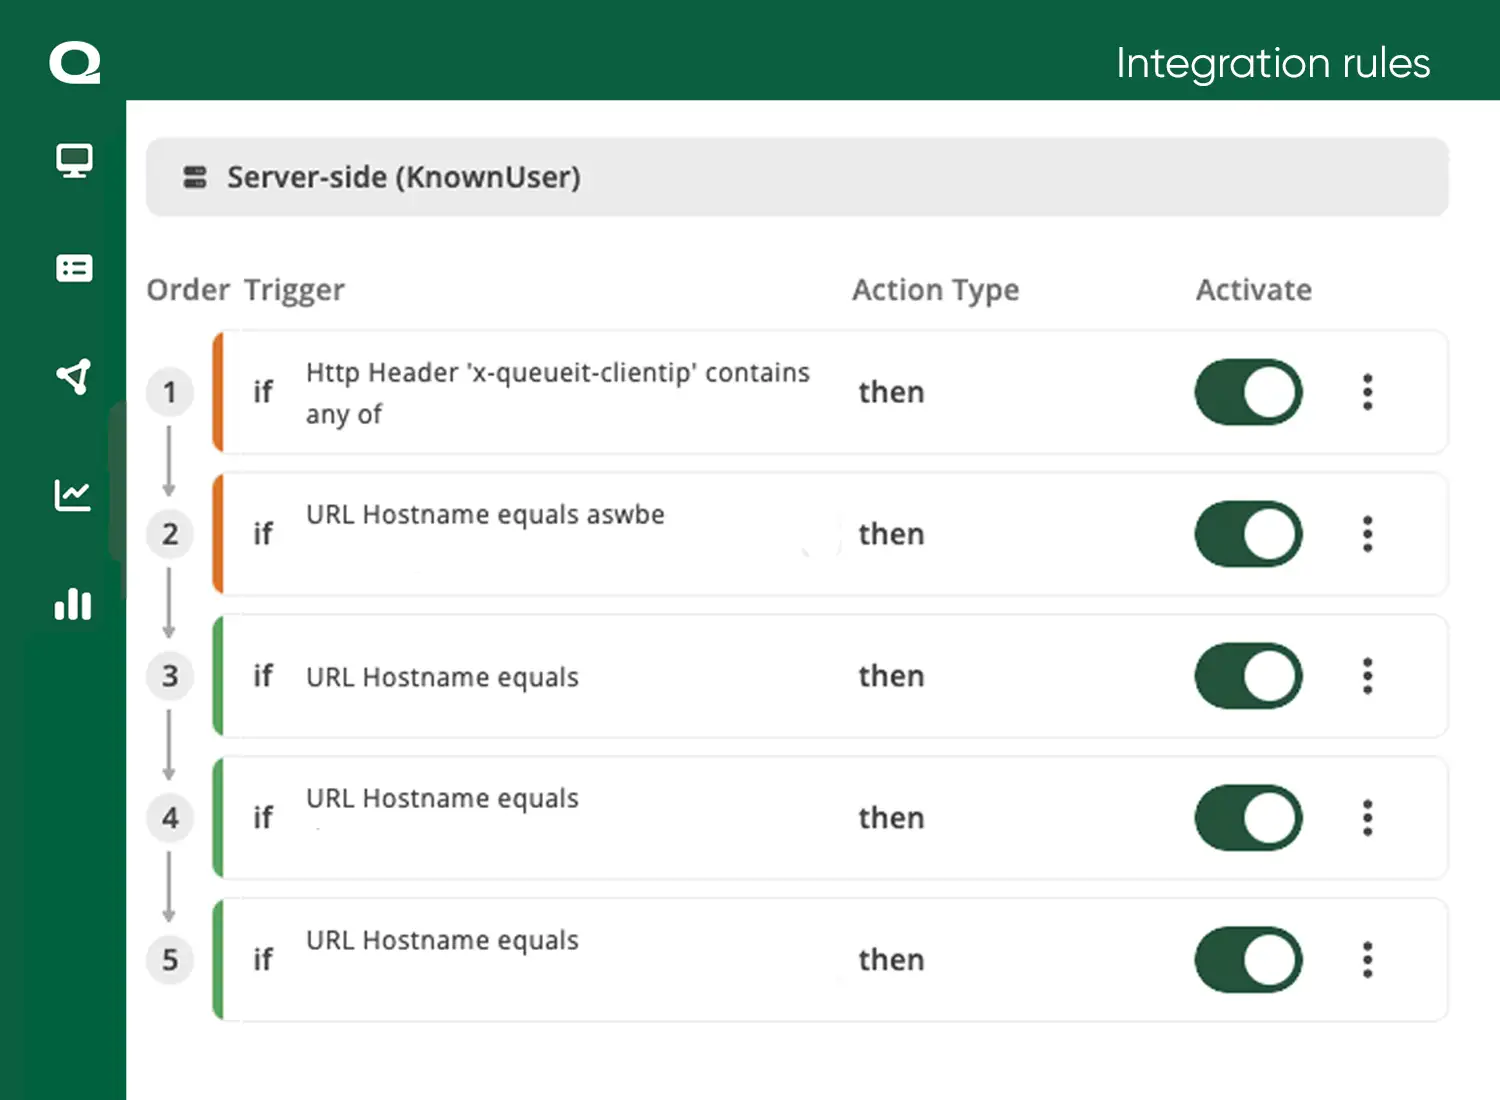Open three-dot menu for rule 2
The image size is (1500, 1100).
click(1368, 534)
